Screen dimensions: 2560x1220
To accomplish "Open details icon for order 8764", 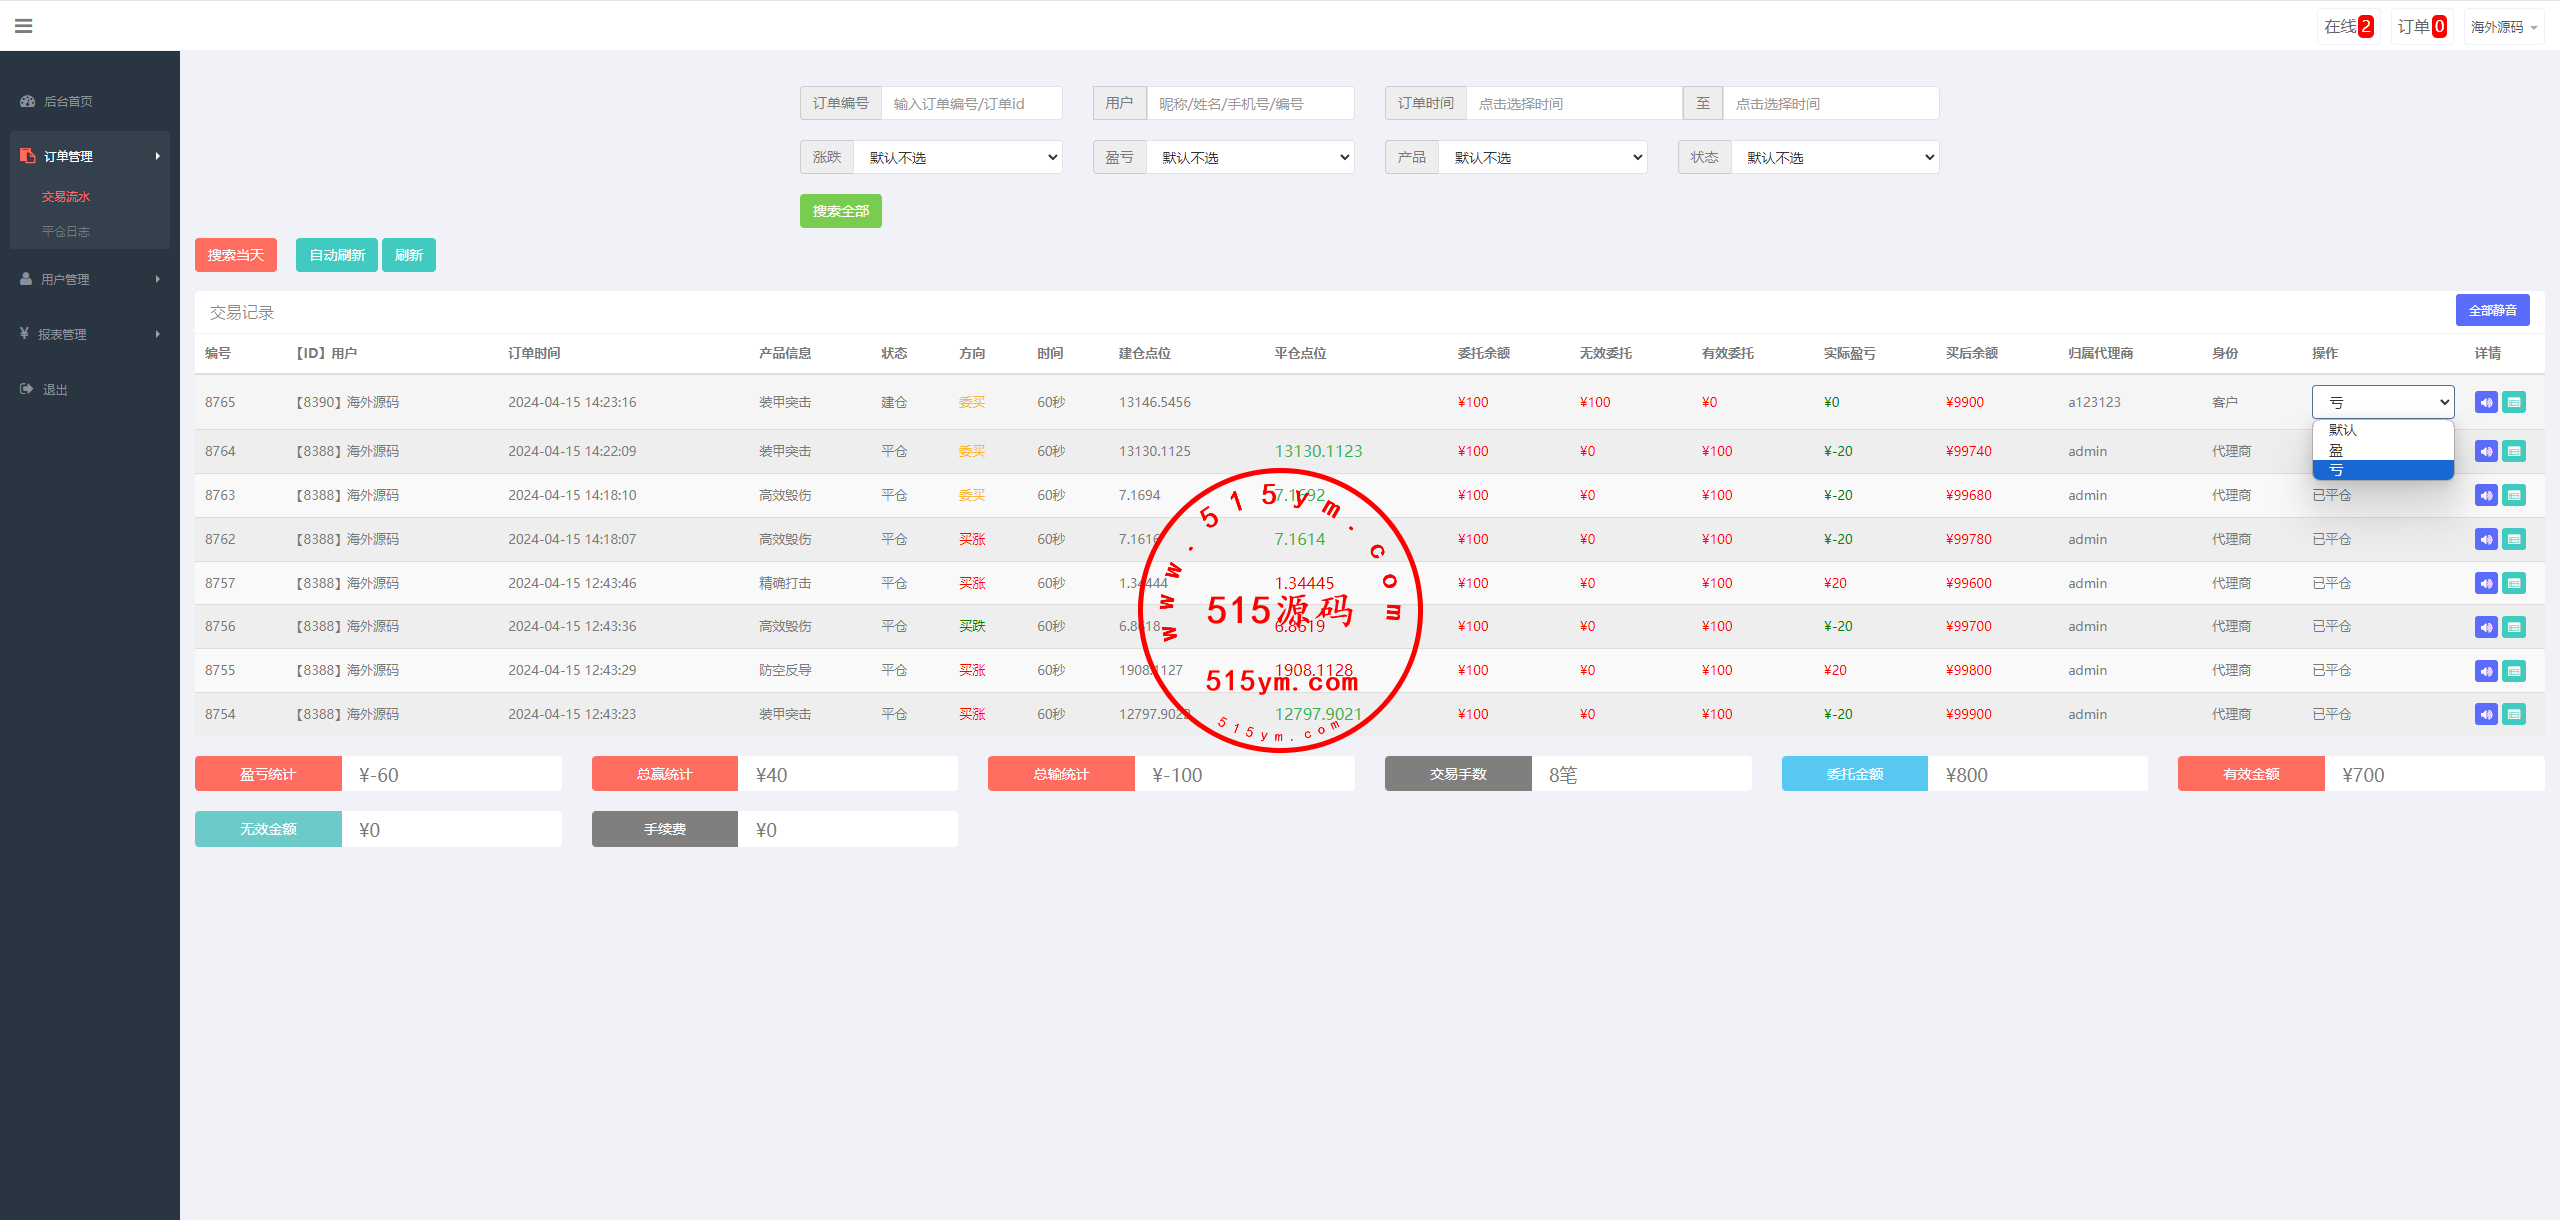I will (2514, 451).
